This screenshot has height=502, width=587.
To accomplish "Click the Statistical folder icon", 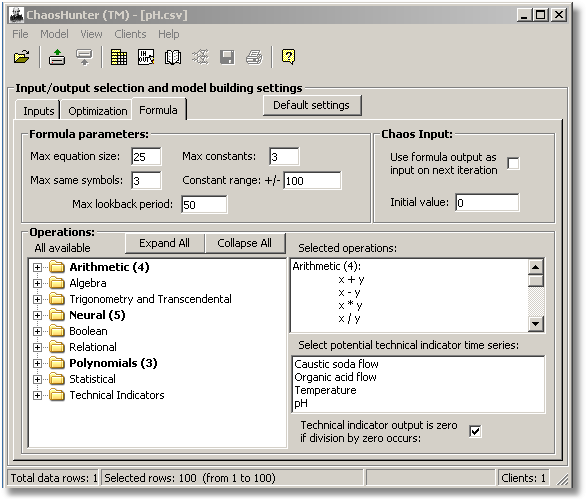I will 57,379.
